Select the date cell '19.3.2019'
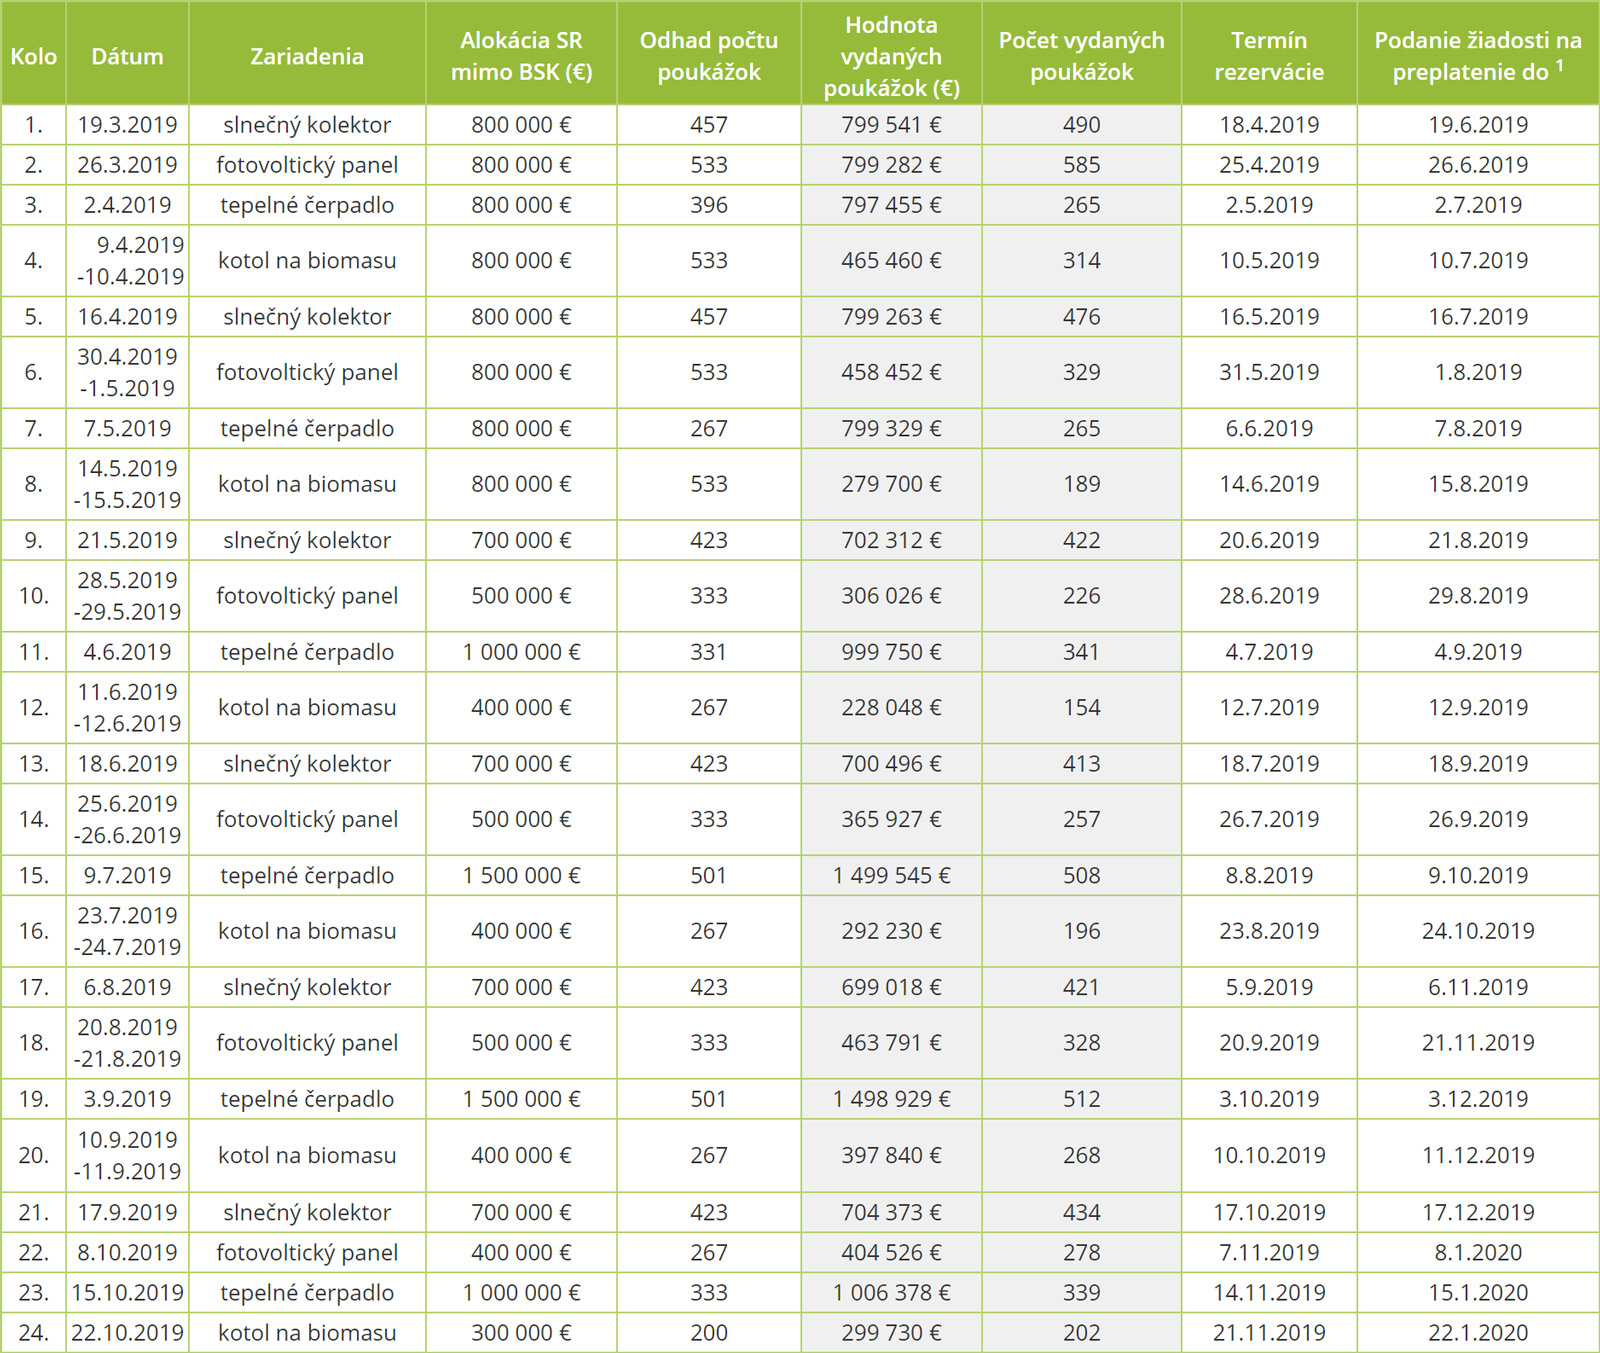Viewport: 1600px width, 1353px height. pyautogui.click(x=127, y=125)
